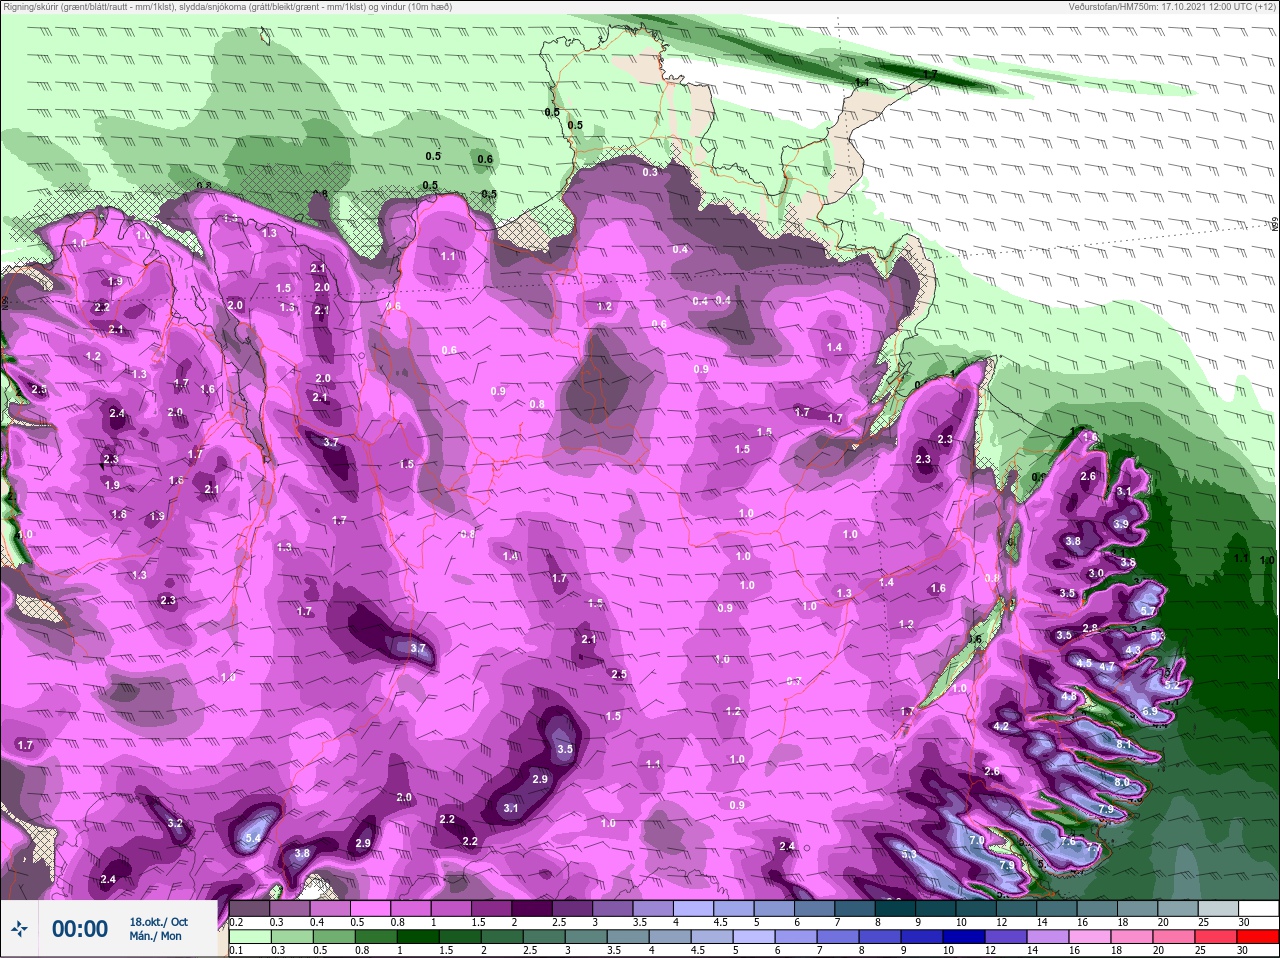Click the 5.4 precipitation value on map
The height and width of the screenshot is (958, 1280).
click(253, 839)
